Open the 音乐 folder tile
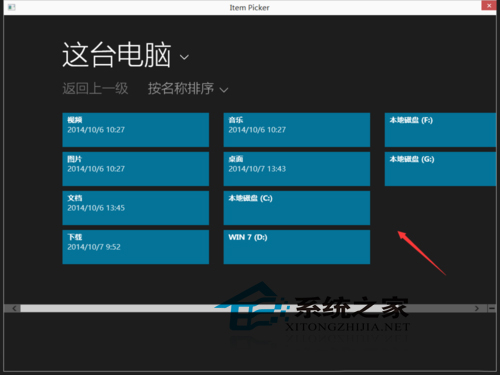Image resolution: width=500 pixels, height=375 pixels. pyautogui.click(x=297, y=130)
